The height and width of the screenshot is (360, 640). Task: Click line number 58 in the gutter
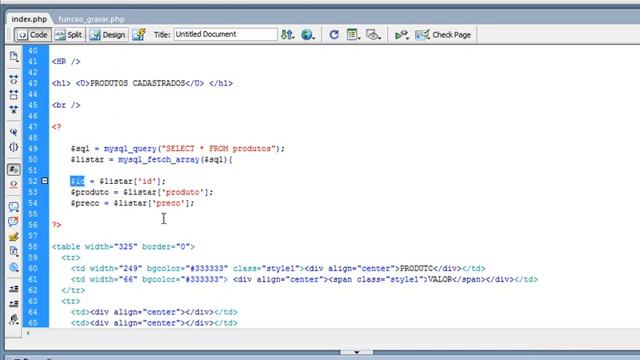[33, 247]
